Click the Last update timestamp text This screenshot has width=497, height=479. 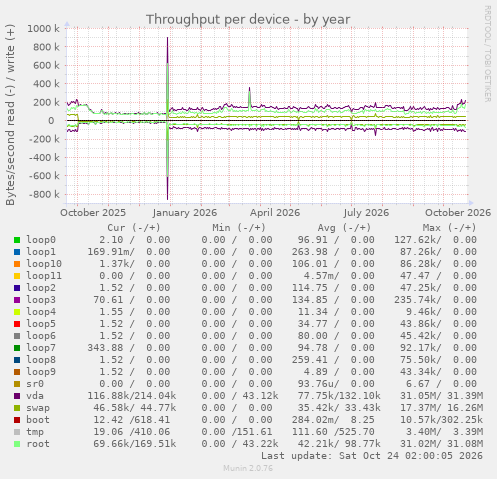coord(372,456)
